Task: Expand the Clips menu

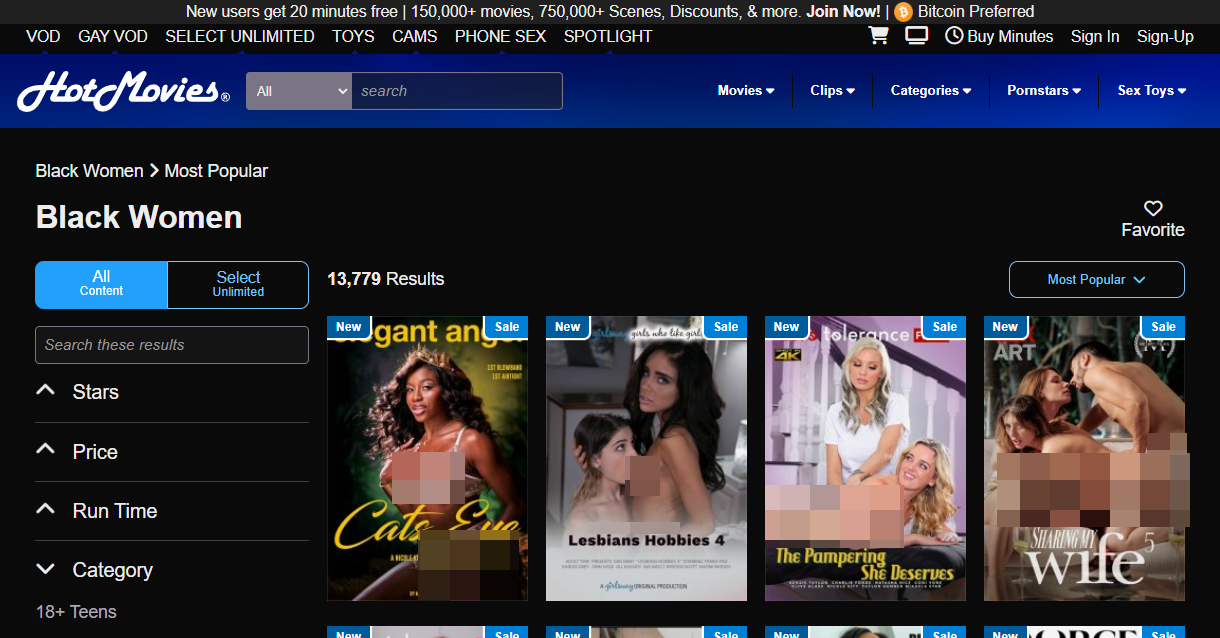Action: [832, 90]
